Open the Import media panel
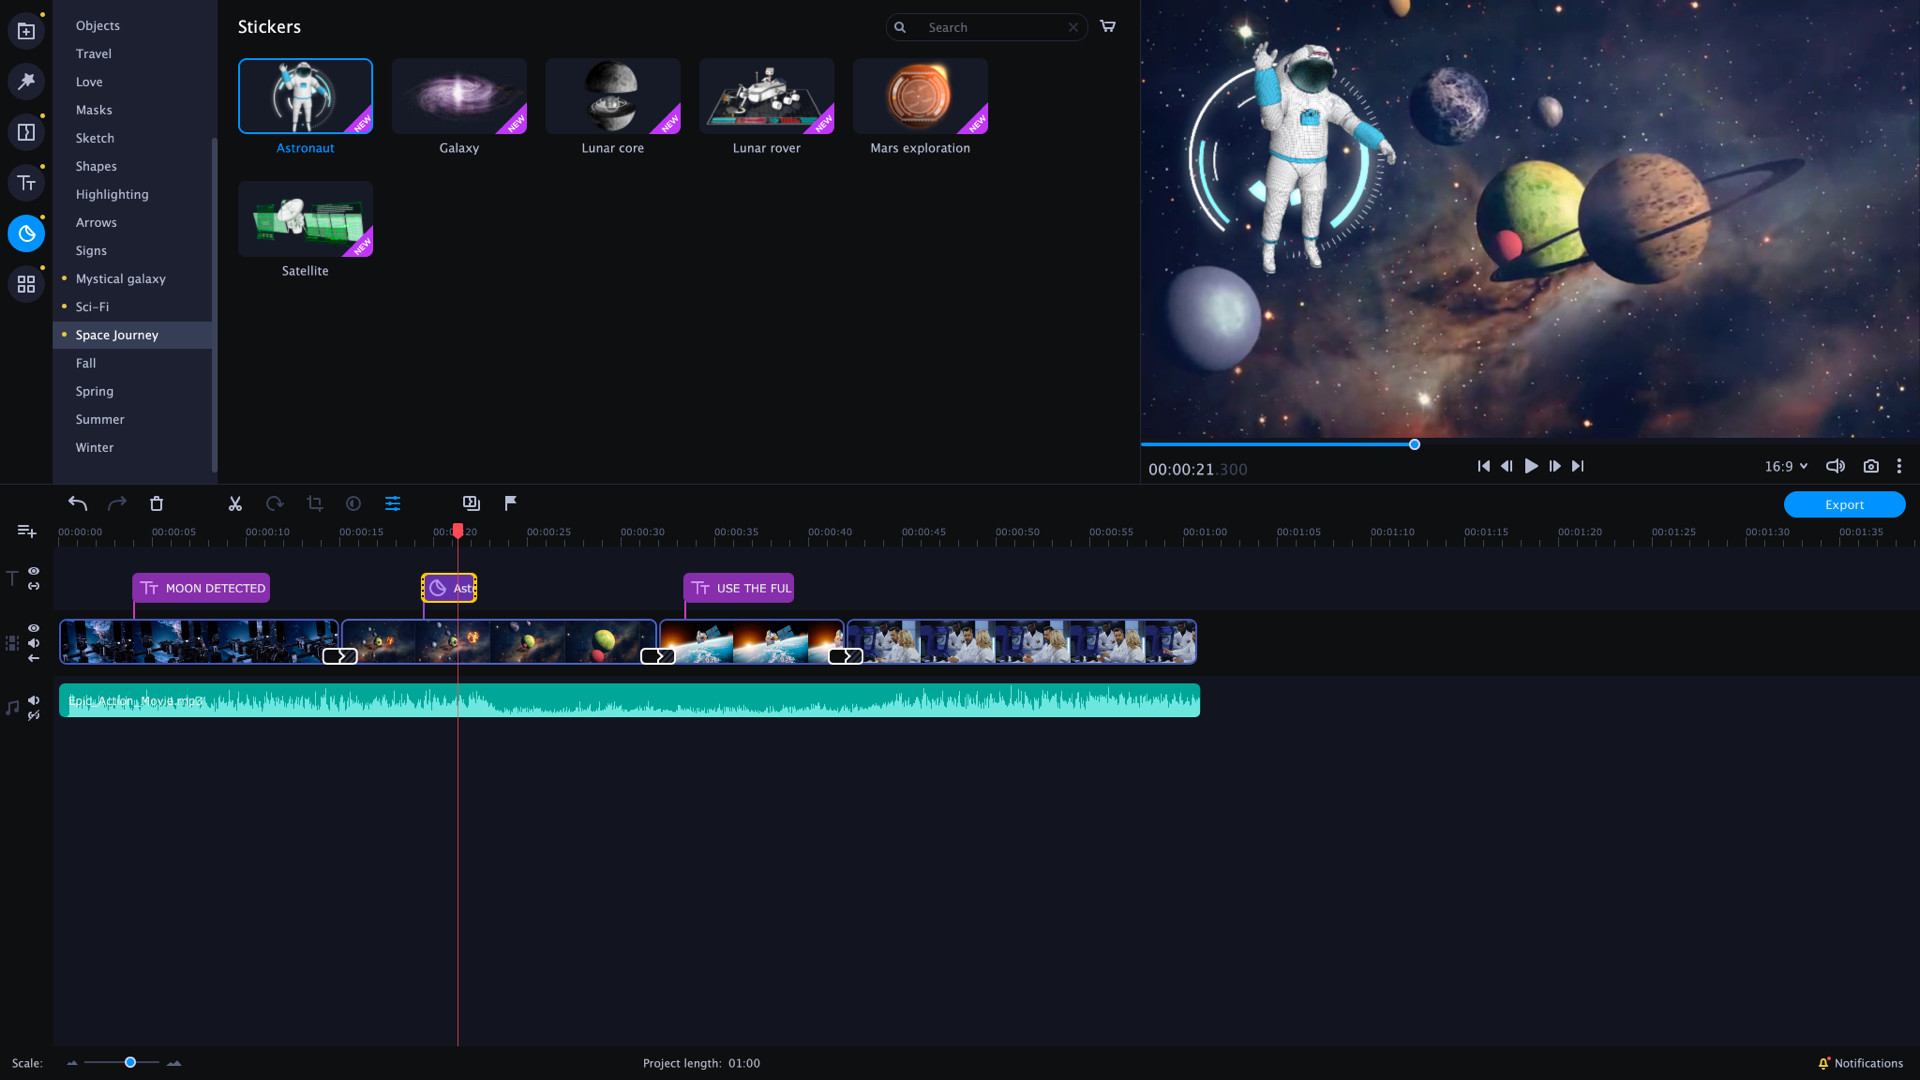The width and height of the screenshot is (1920, 1080). tap(26, 30)
